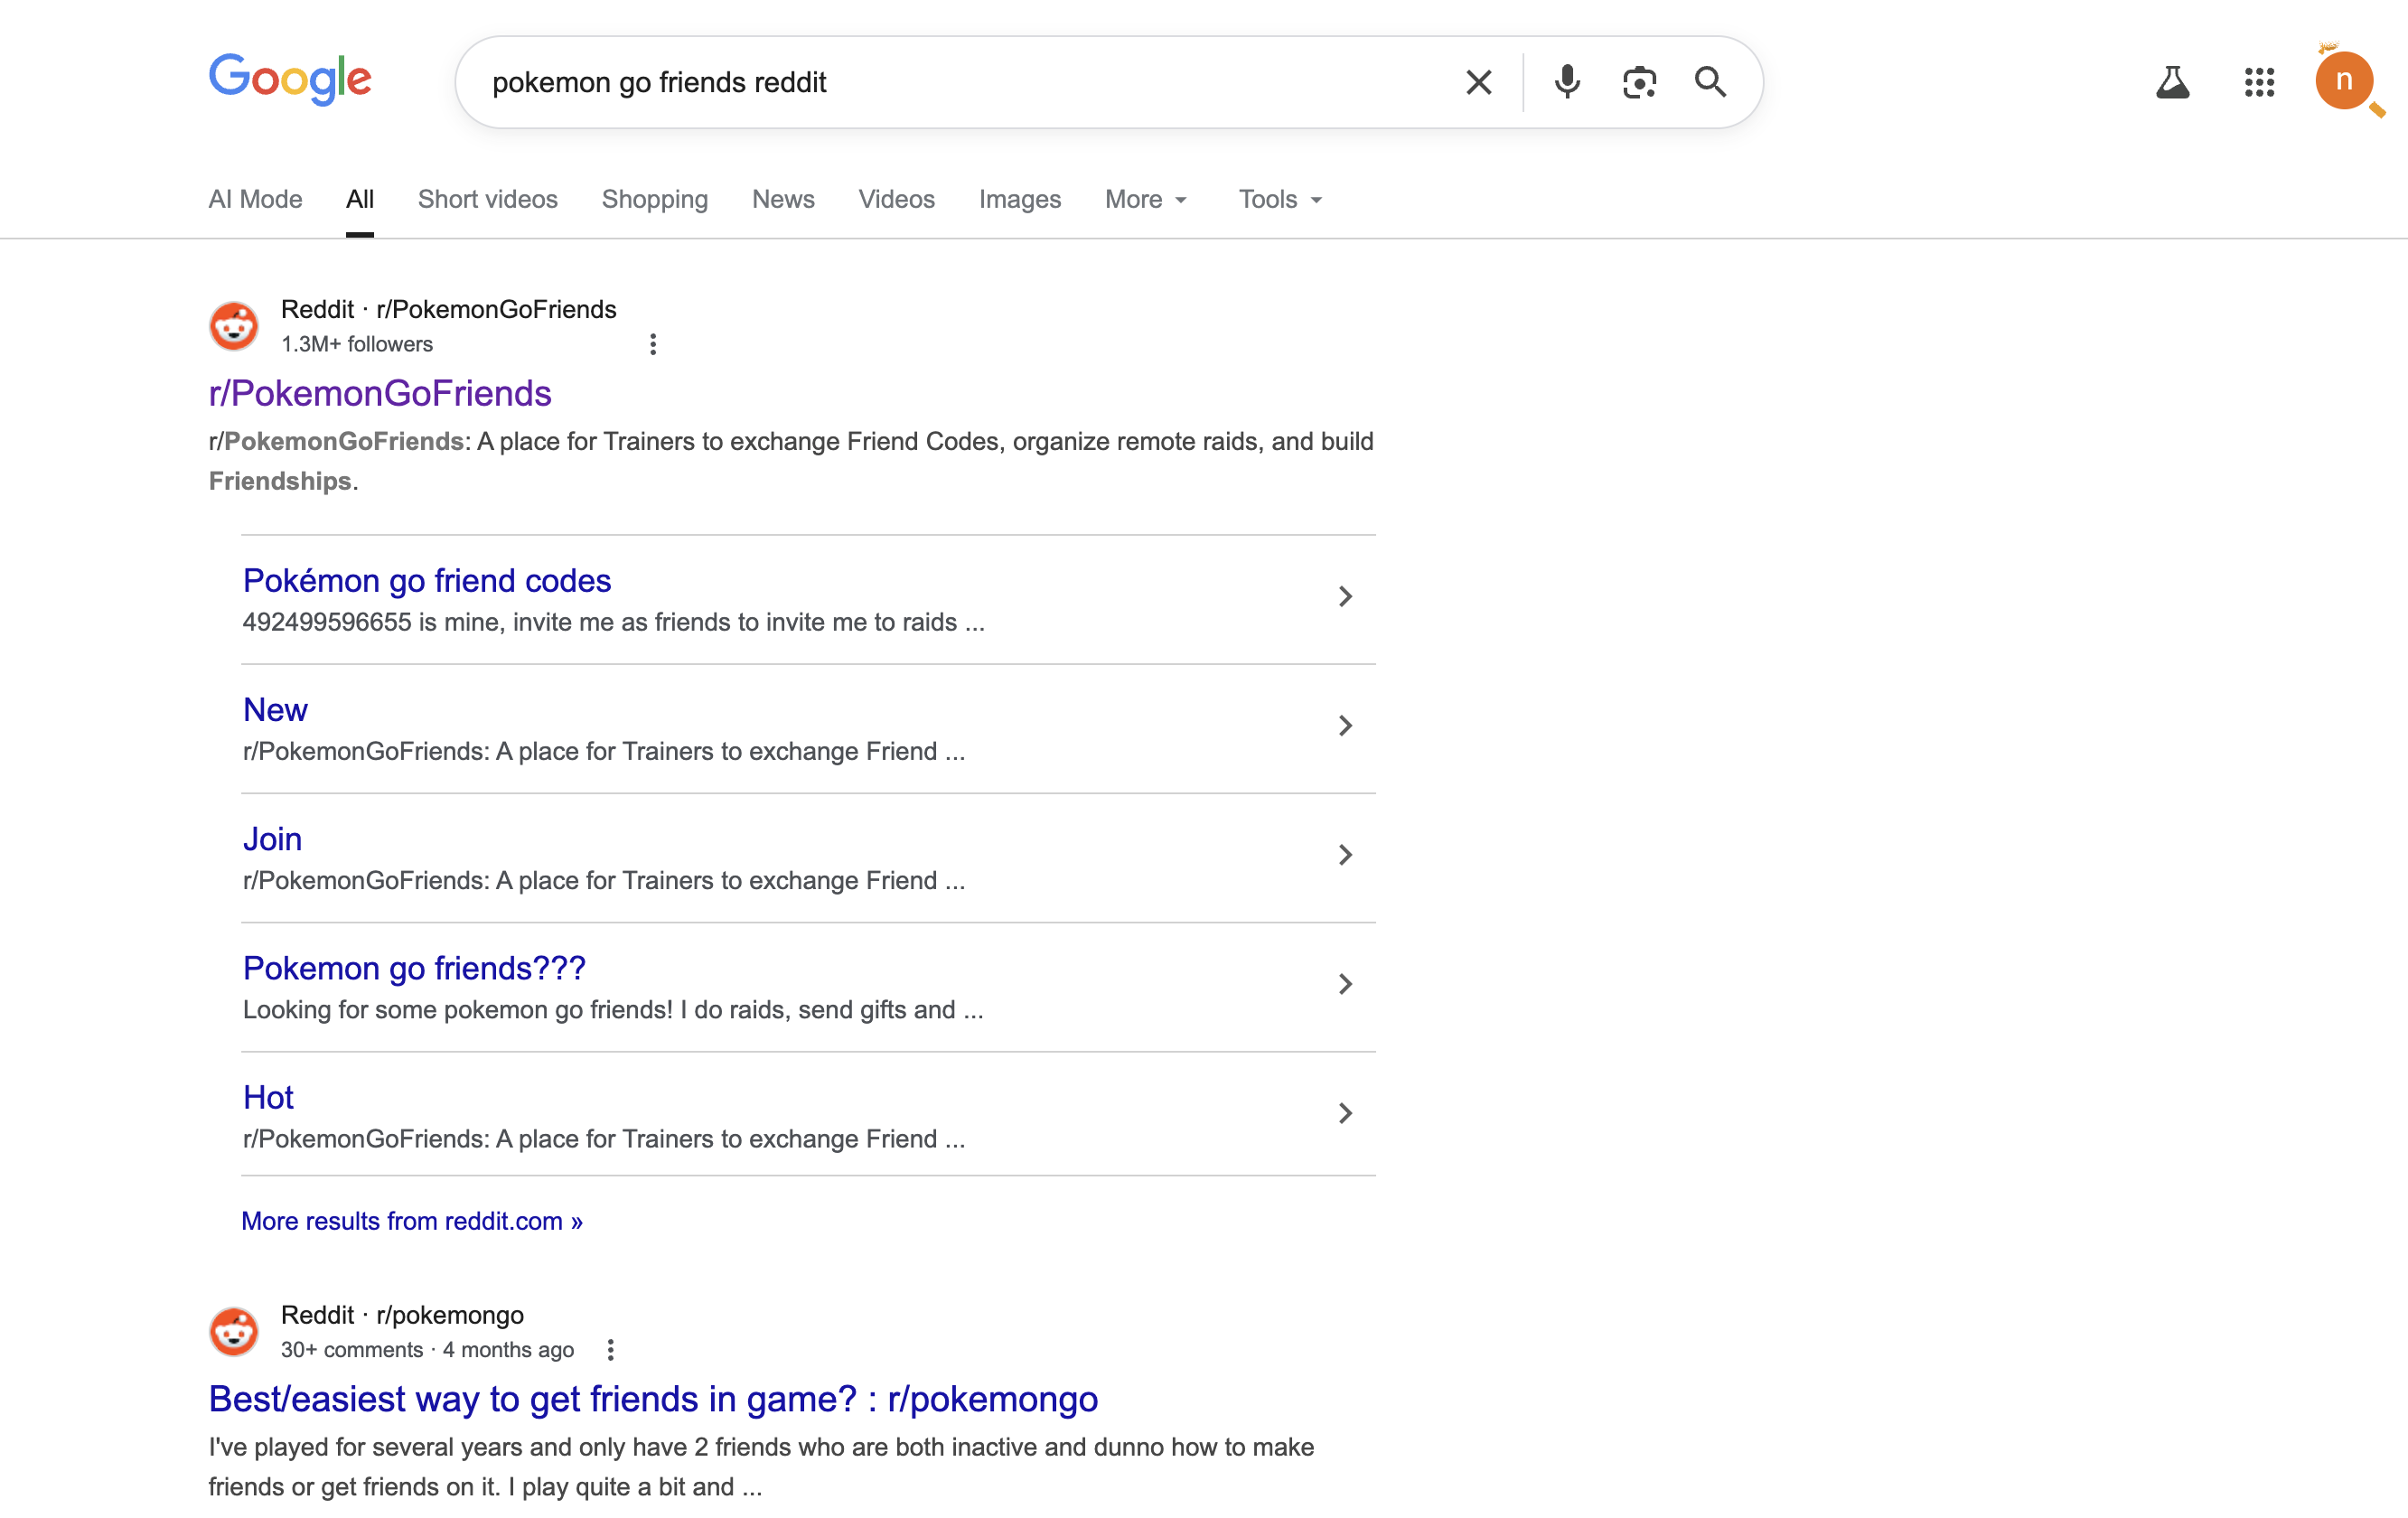Open Search by image camera icon

1639,82
